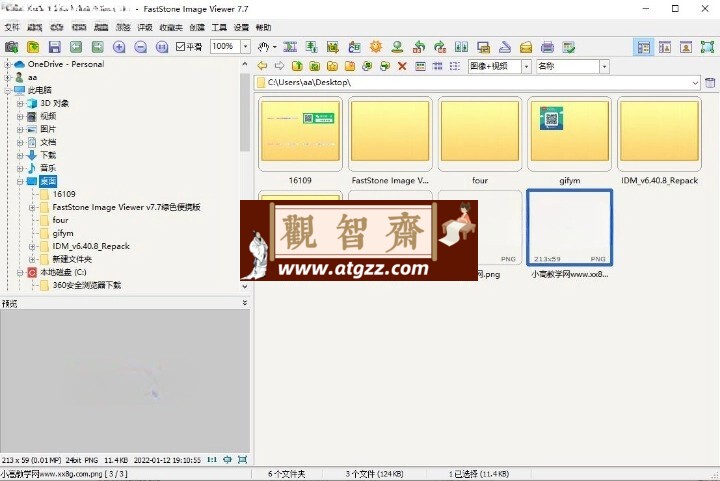This screenshot has width=720, height=481.
Task: Select the aa user tree item
Action: coord(32,77)
